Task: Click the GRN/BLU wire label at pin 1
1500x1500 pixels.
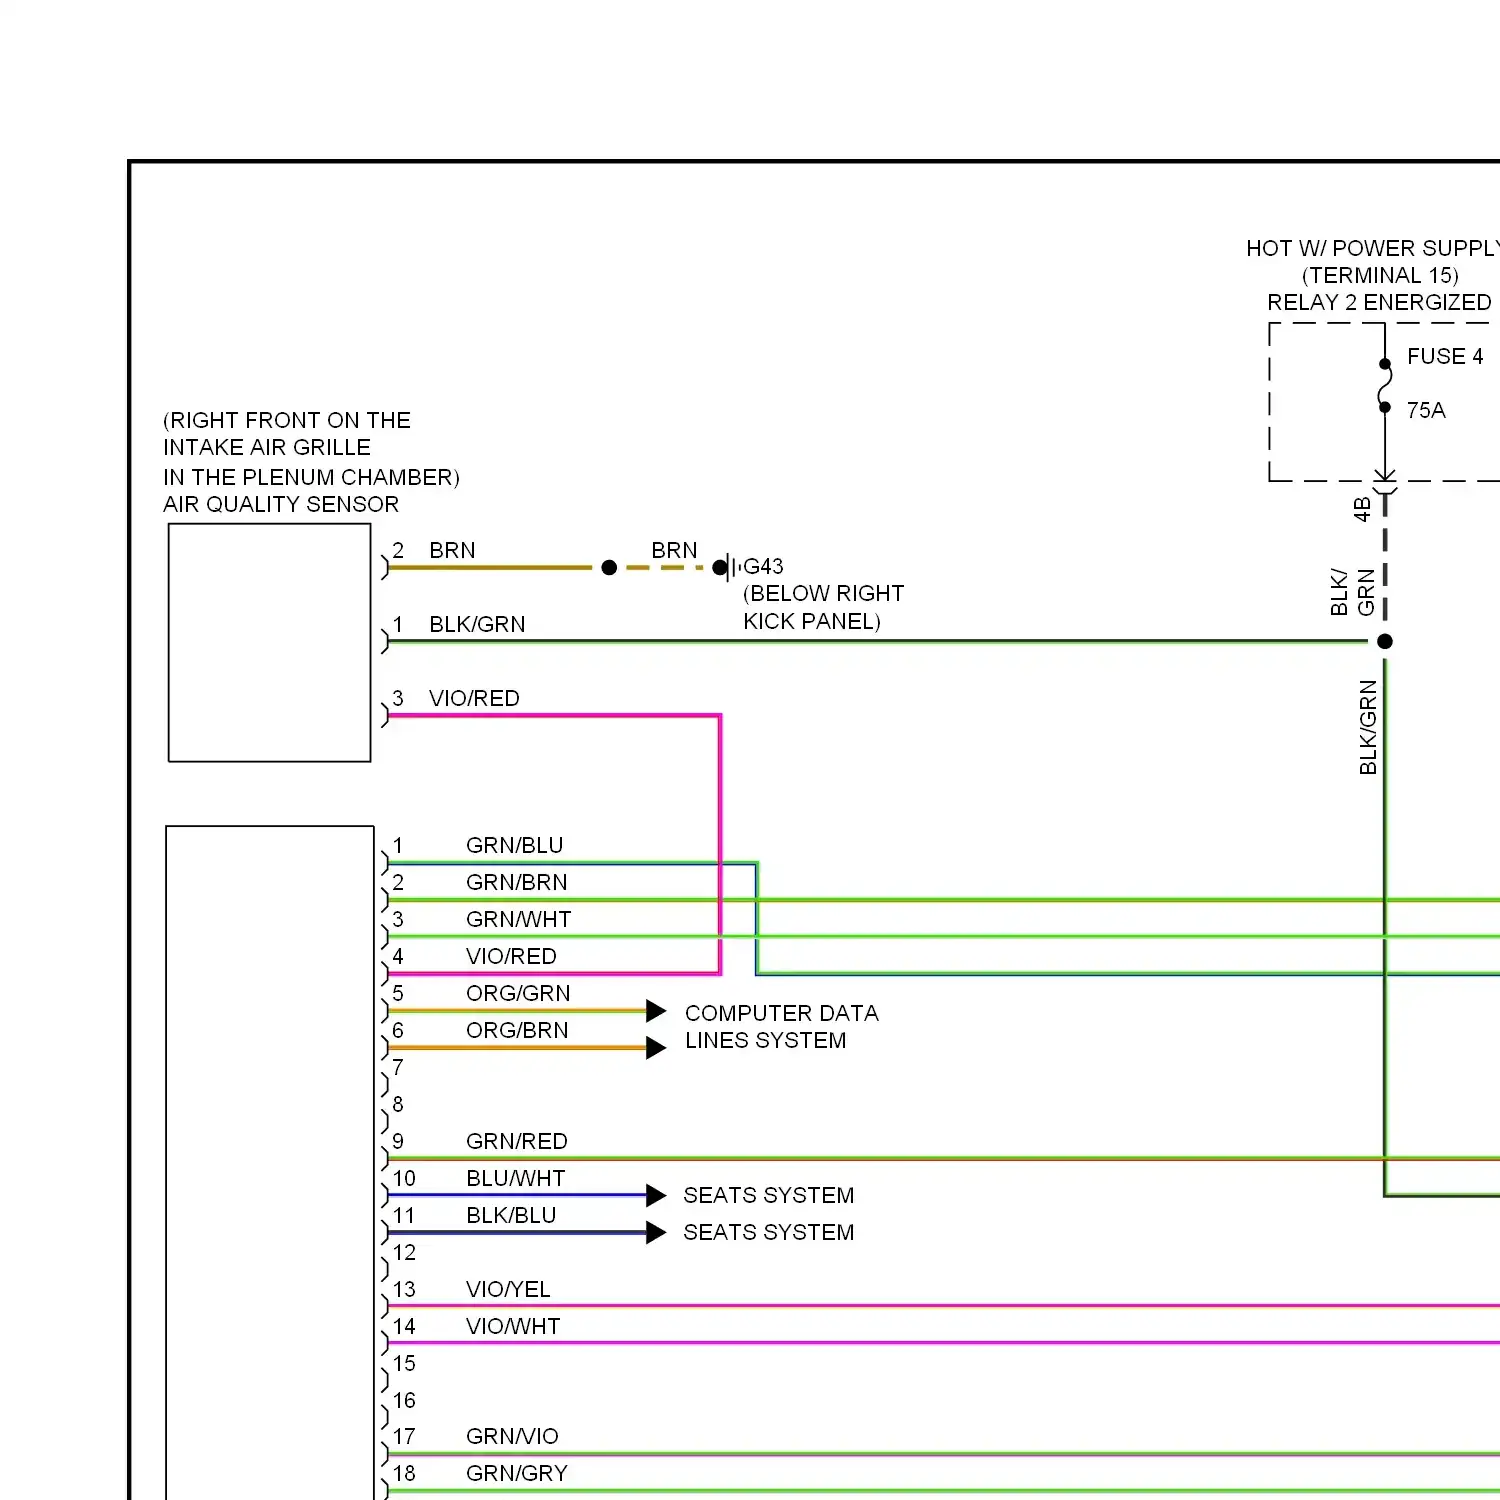Action: [x=515, y=845]
